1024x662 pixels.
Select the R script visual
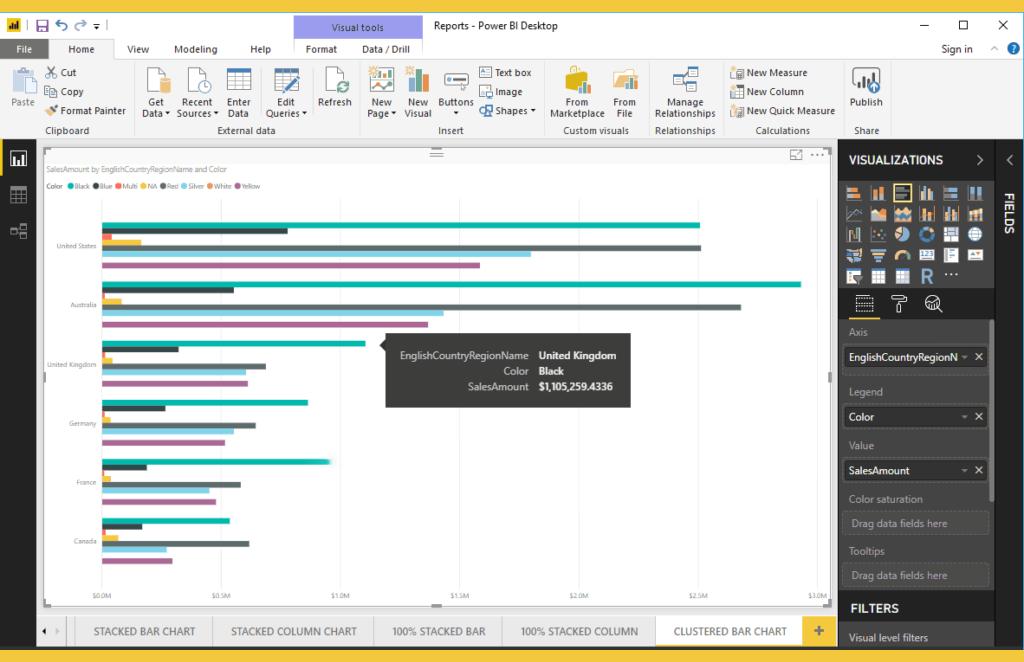click(927, 274)
